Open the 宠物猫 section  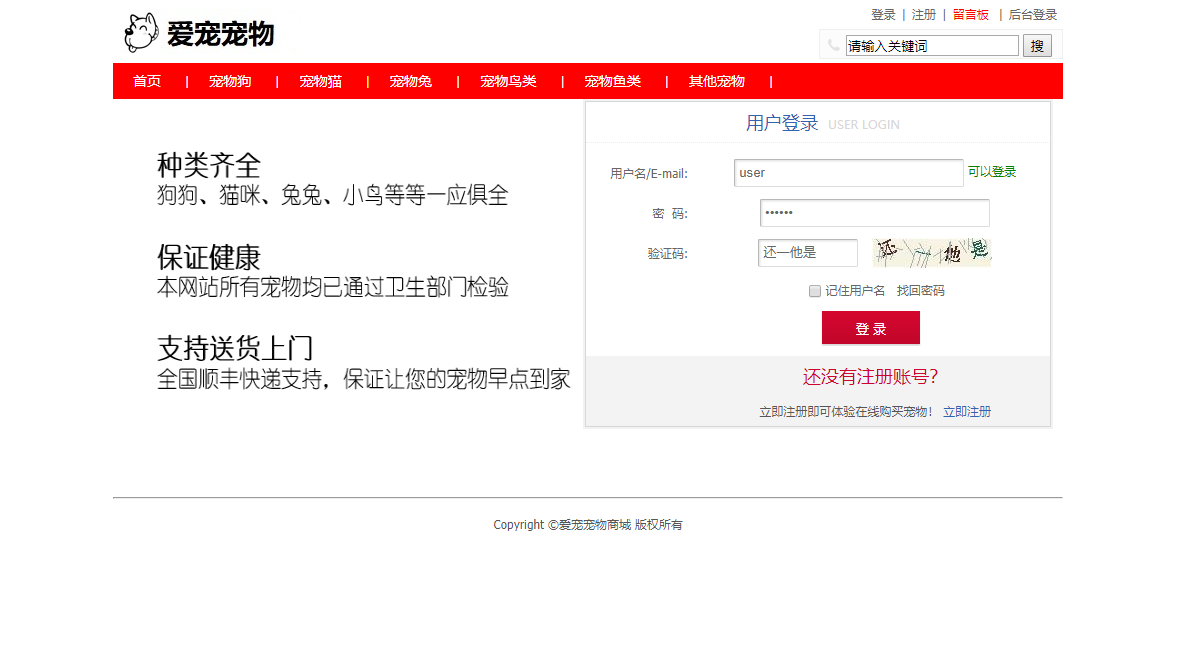(x=320, y=81)
